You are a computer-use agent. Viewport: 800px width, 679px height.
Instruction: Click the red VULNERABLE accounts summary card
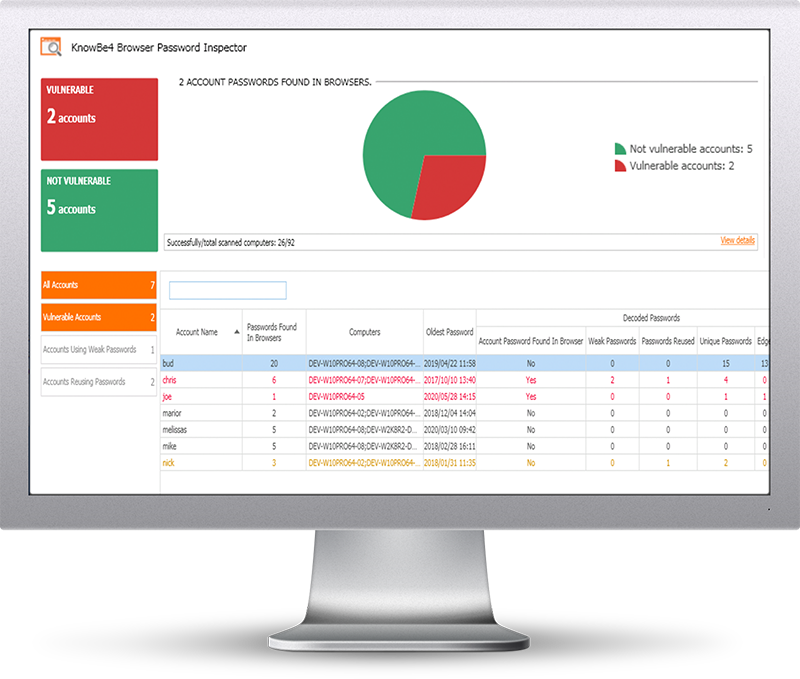pyautogui.click(x=98, y=118)
